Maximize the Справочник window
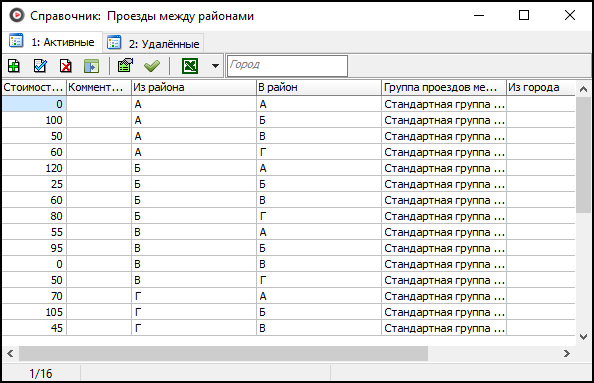 pyautogui.click(x=524, y=15)
